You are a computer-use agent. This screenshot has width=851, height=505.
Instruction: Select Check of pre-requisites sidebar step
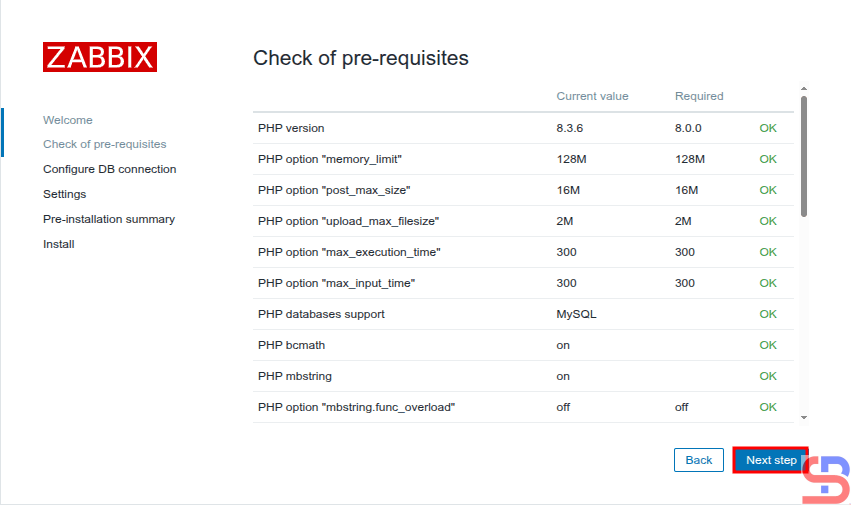tap(105, 144)
